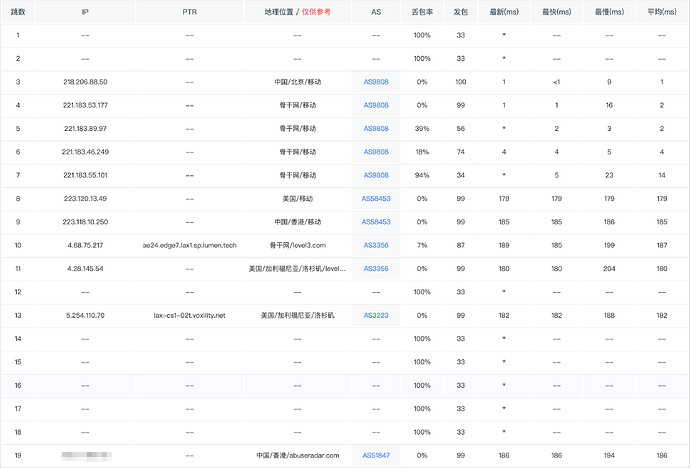The height and width of the screenshot is (468, 690).
Task: Open AS58453 link for 223.120.13.49
Action: (x=376, y=198)
